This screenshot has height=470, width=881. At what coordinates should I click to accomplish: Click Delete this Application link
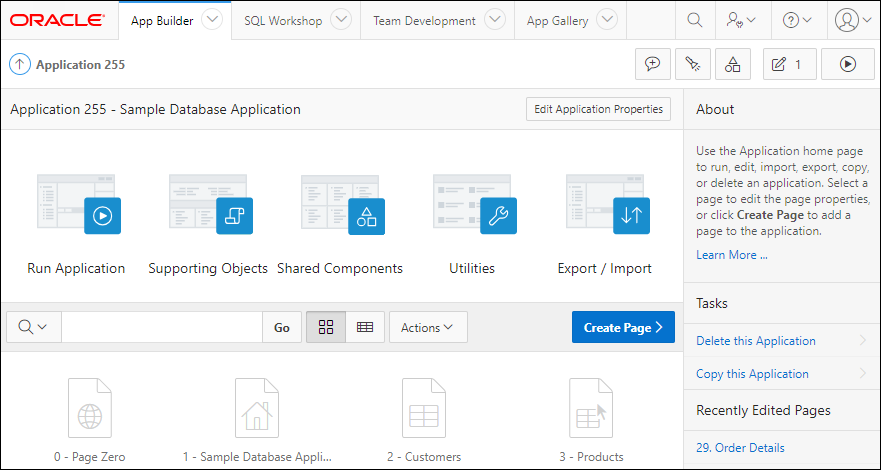[756, 341]
